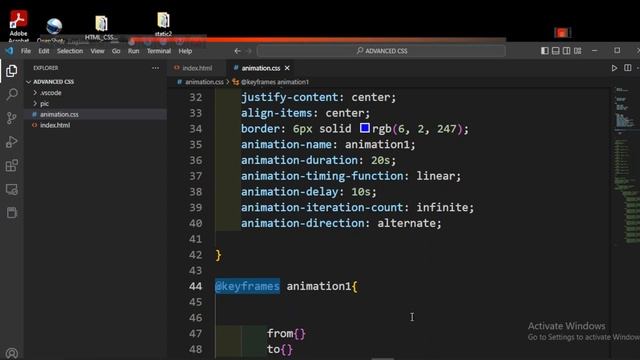Open the HTML_CSS folder on desktop
This screenshot has height=360, width=640.
tap(101, 28)
